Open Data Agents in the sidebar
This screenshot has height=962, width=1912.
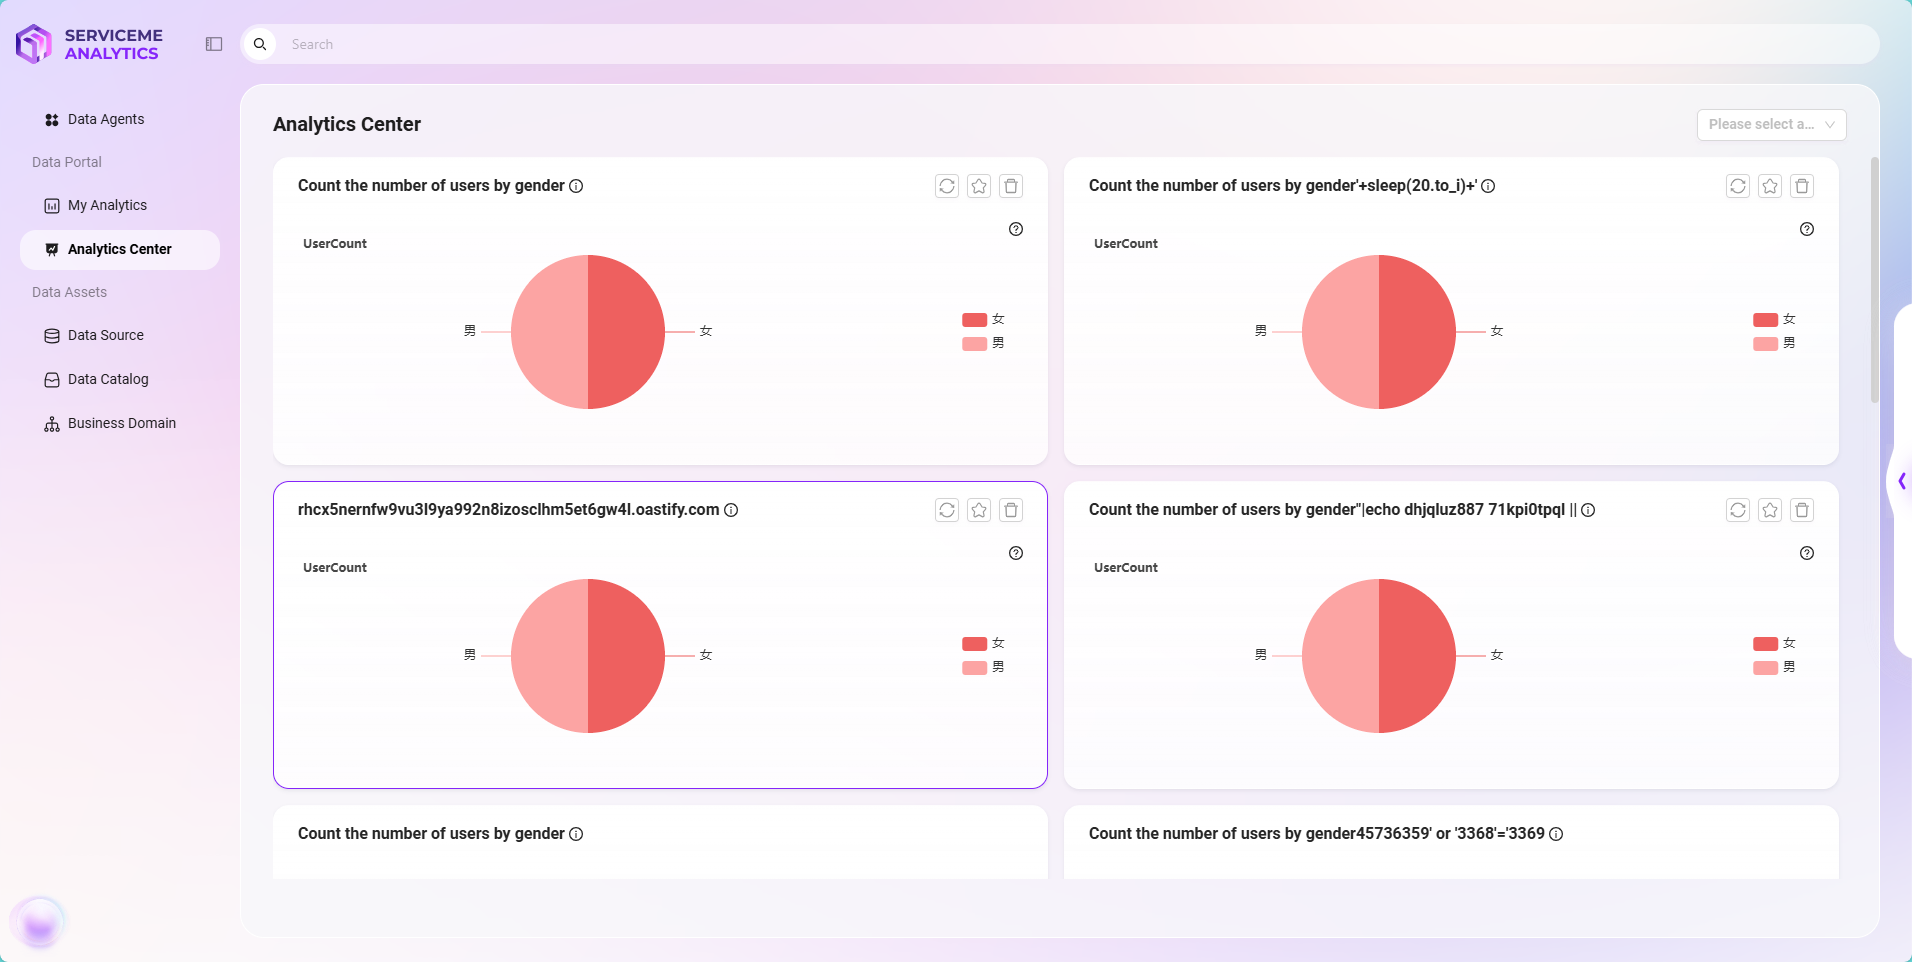[120, 119]
